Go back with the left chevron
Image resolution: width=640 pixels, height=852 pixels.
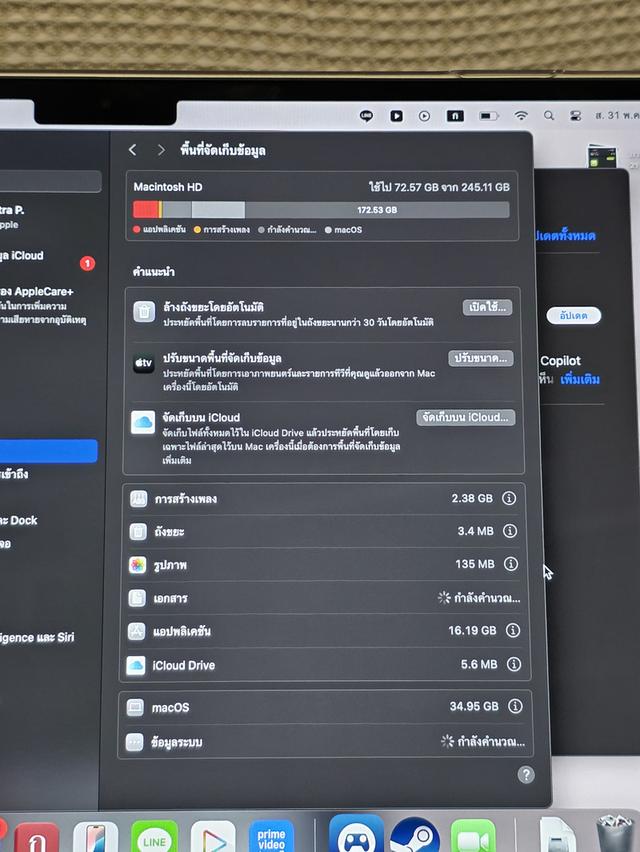pyautogui.click(x=133, y=150)
